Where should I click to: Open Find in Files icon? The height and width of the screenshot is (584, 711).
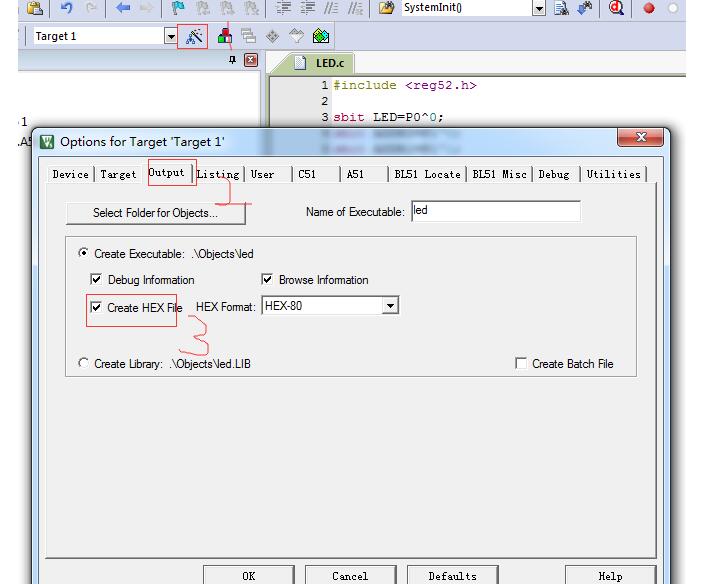(x=386, y=8)
